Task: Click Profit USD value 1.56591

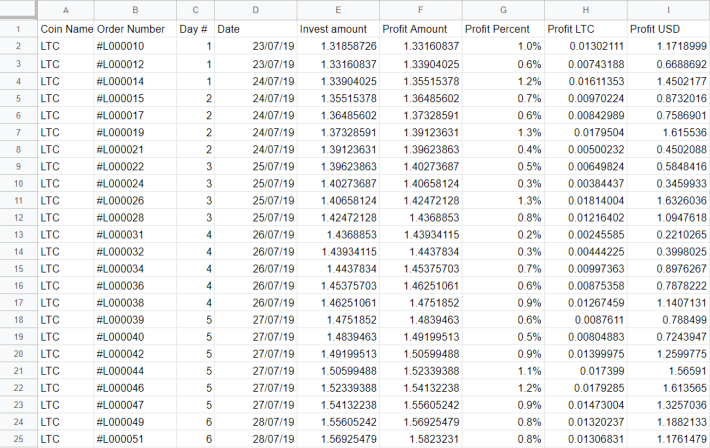Action: [x=668, y=371]
